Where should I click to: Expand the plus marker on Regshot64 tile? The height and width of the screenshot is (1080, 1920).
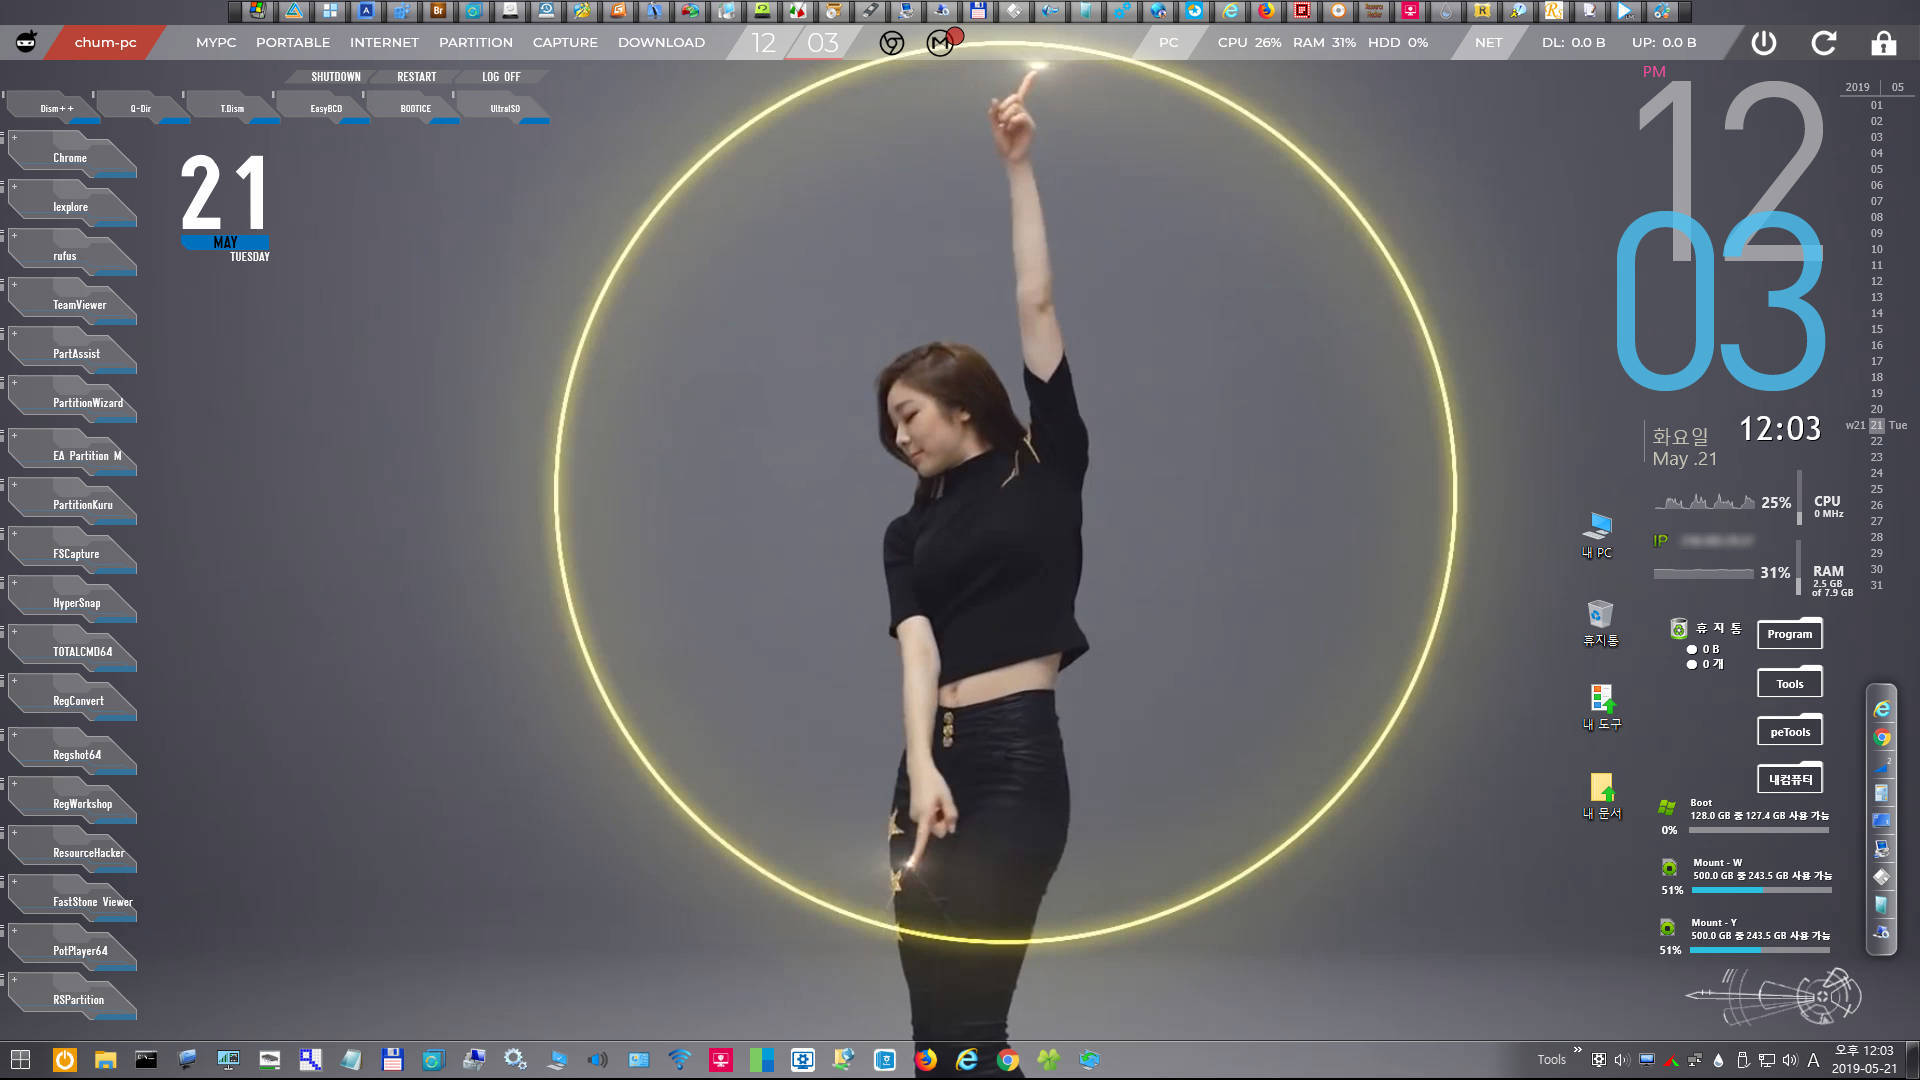pyautogui.click(x=14, y=735)
